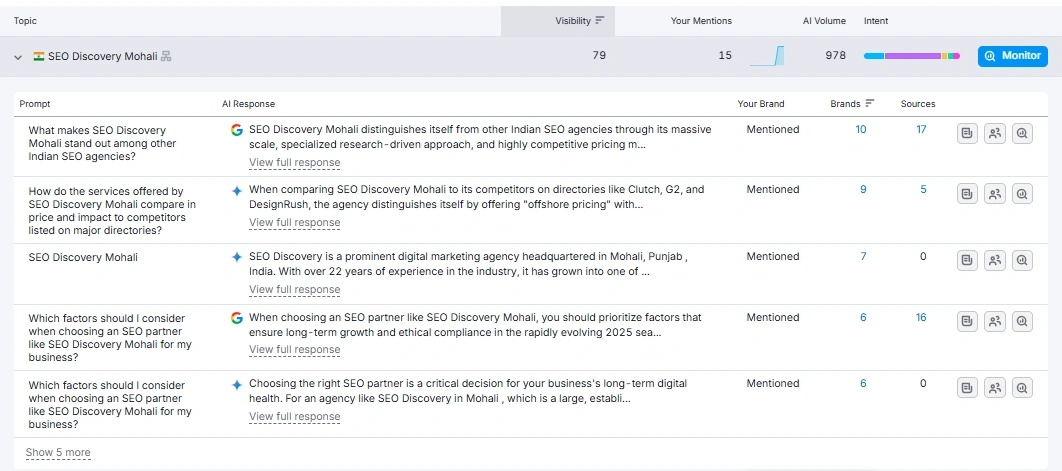Image resolution: width=1062 pixels, height=471 pixels.
Task: Open the magnifier chart icon in the 7-brands prompt row
Action: click(1022, 261)
